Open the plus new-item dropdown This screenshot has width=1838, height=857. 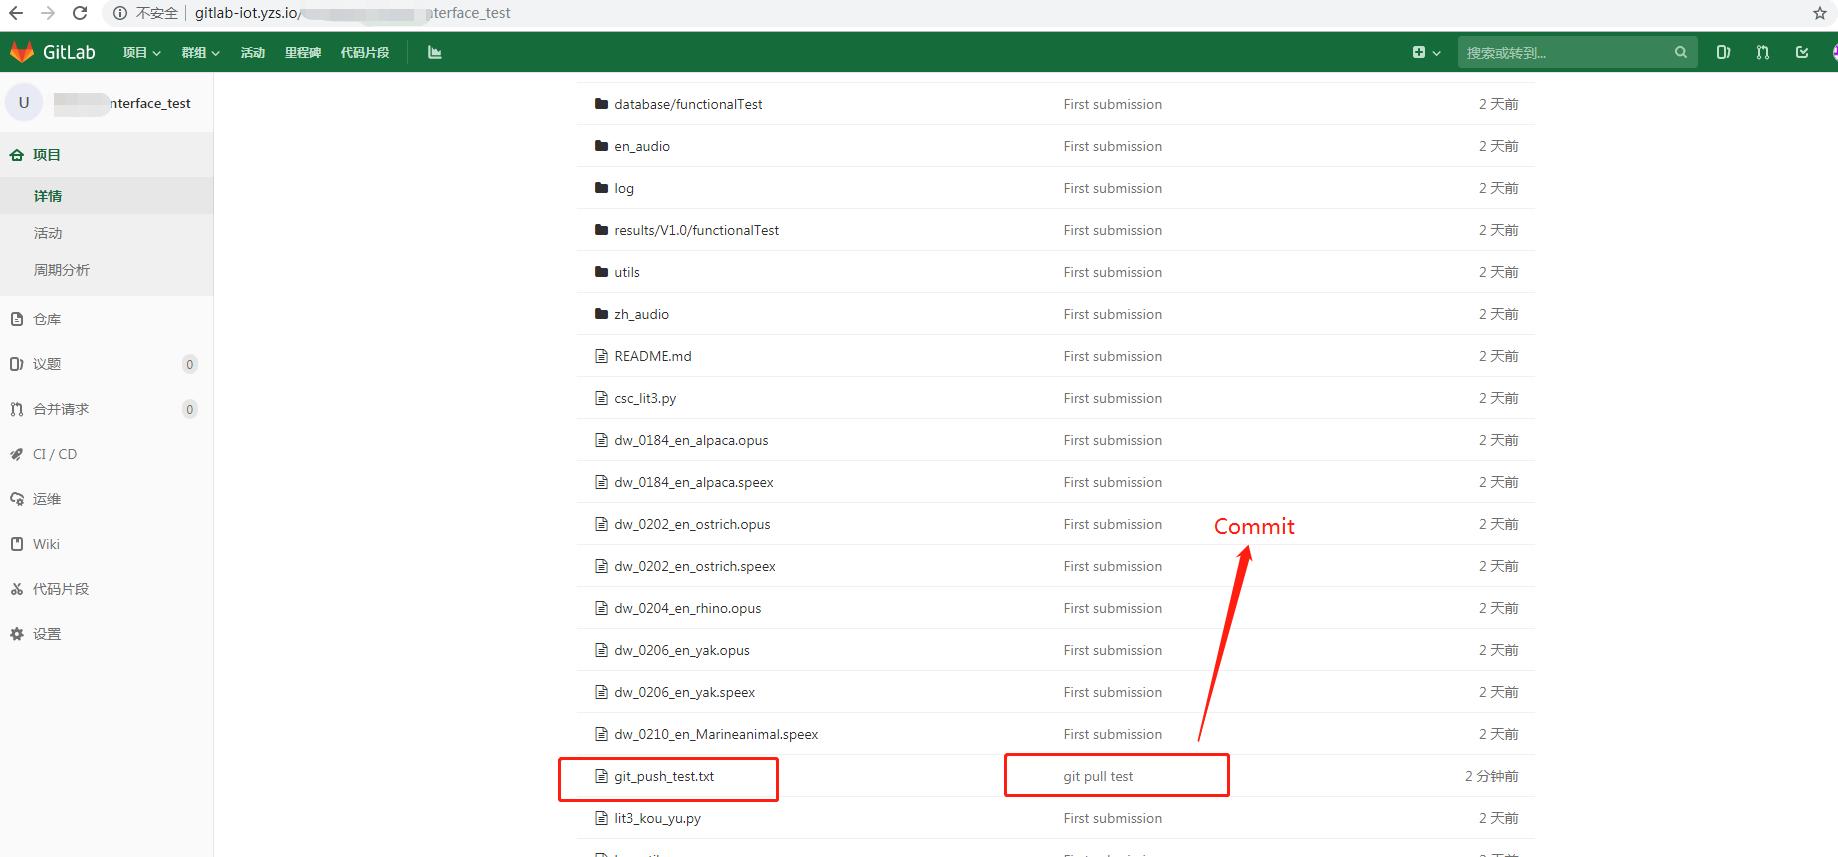tap(1426, 52)
